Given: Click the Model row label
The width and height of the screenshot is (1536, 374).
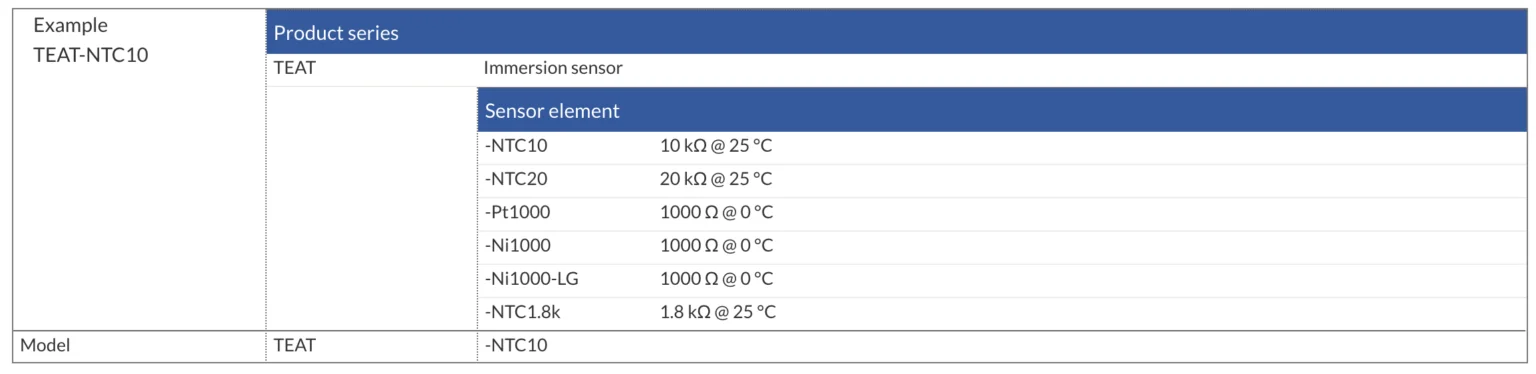Looking at the screenshot, I should tap(47, 345).
